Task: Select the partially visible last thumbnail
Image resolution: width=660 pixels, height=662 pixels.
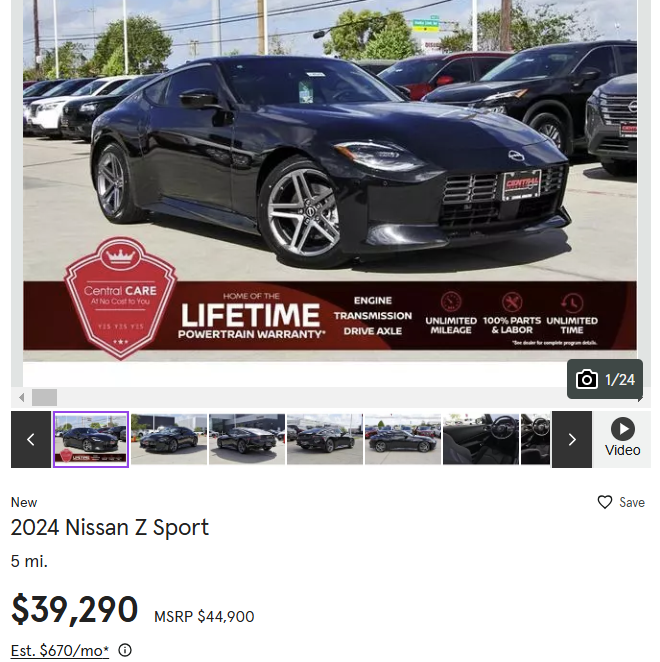Action: coord(535,440)
